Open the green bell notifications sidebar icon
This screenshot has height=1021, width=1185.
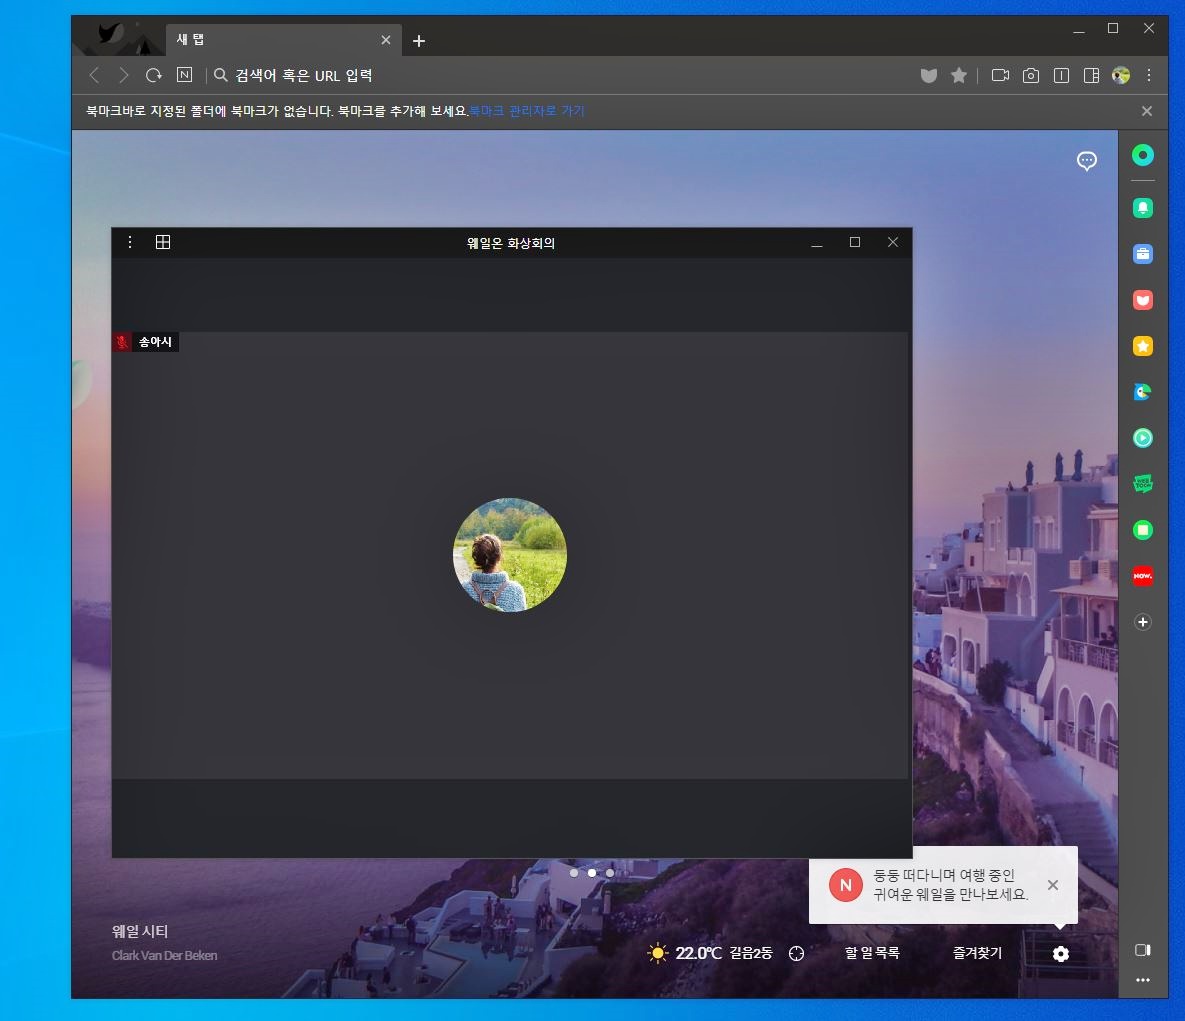[x=1143, y=208]
